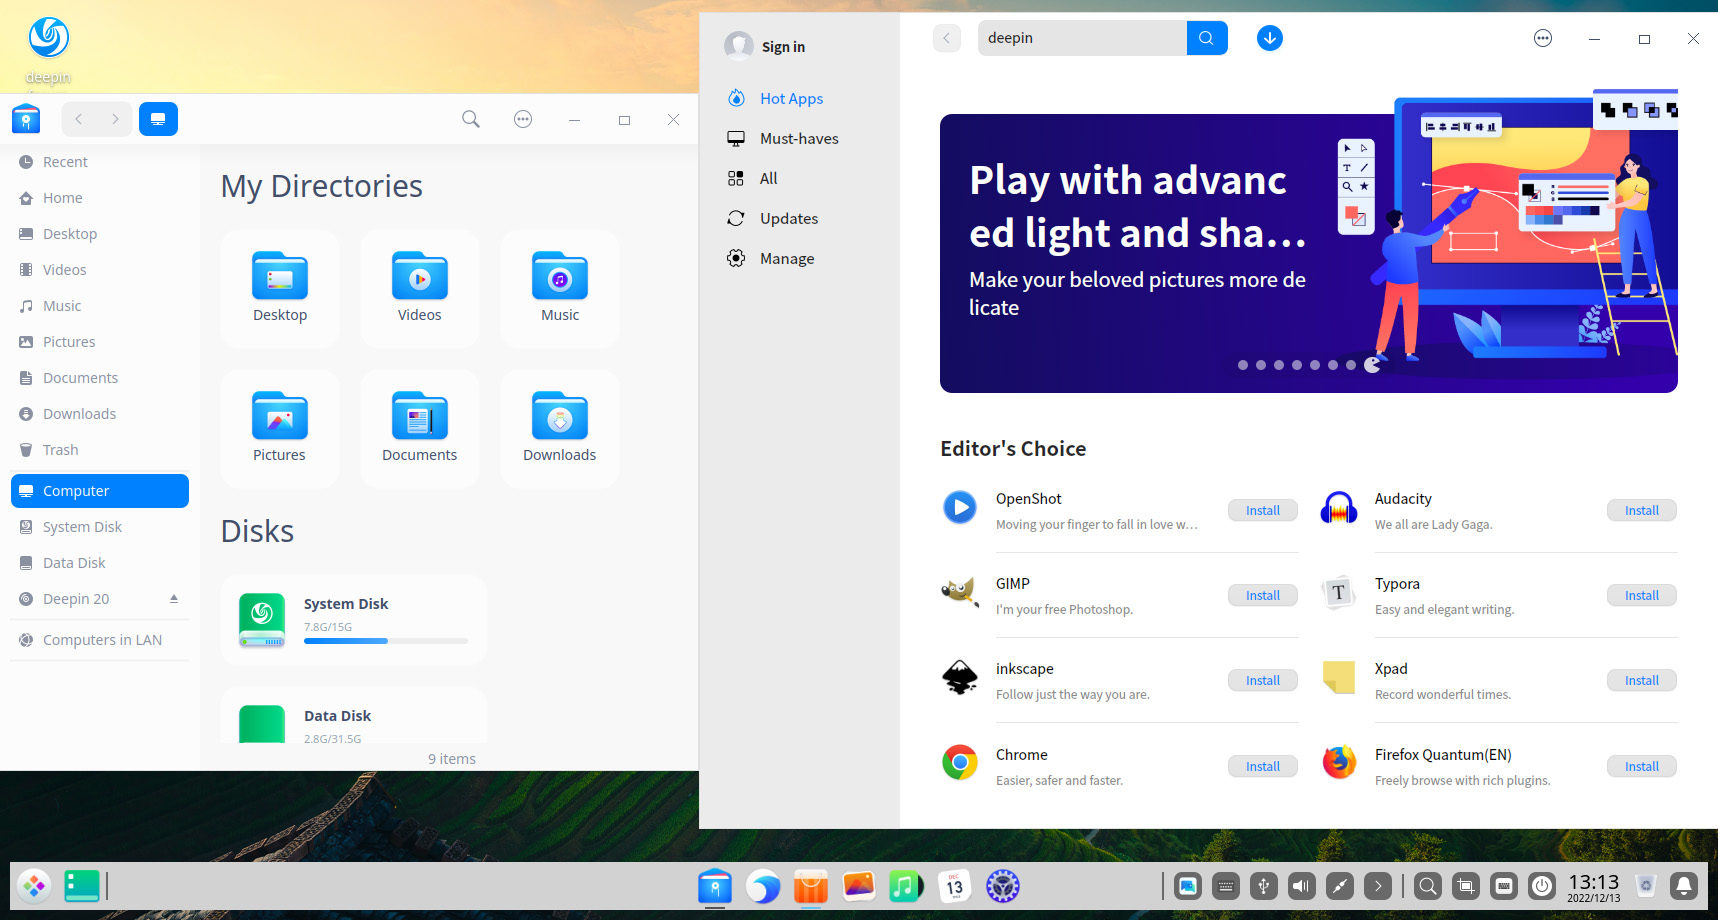Image resolution: width=1718 pixels, height=920 pixels.
Task: Expand the dock tray arrow
Action: click(x=1378, y=886)
